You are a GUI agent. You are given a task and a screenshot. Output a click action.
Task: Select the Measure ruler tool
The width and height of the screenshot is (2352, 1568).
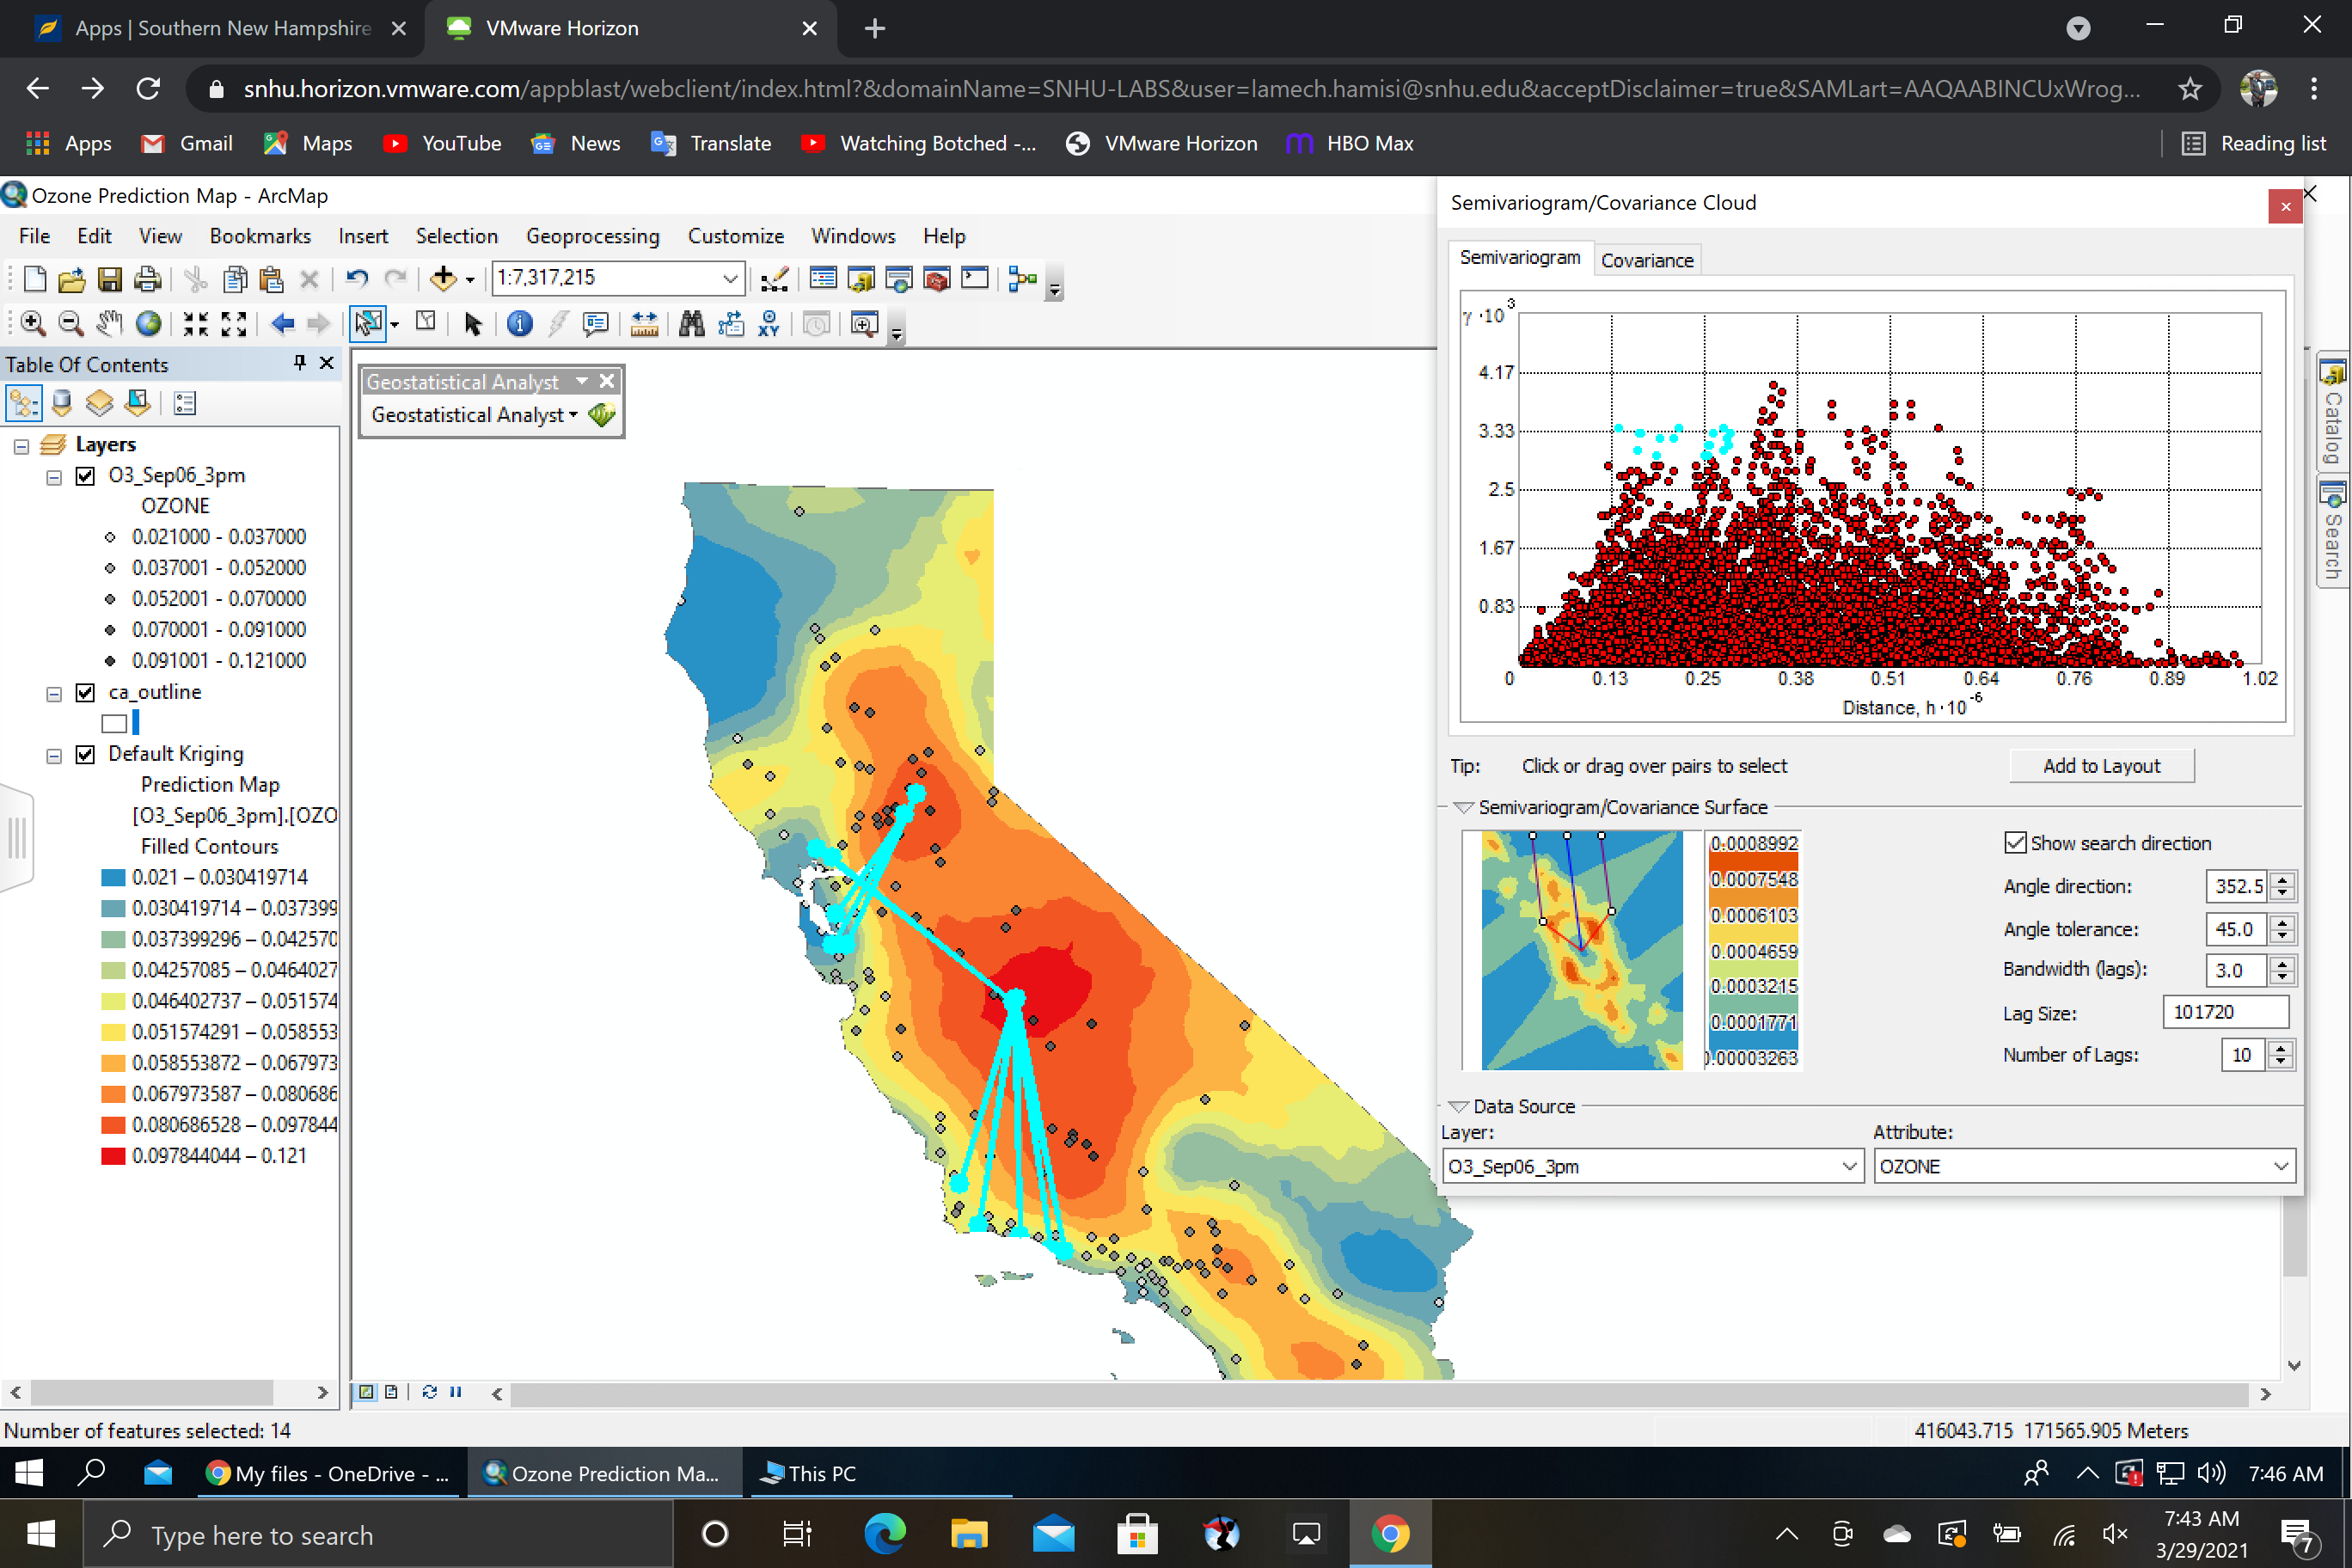coord(645,324)
